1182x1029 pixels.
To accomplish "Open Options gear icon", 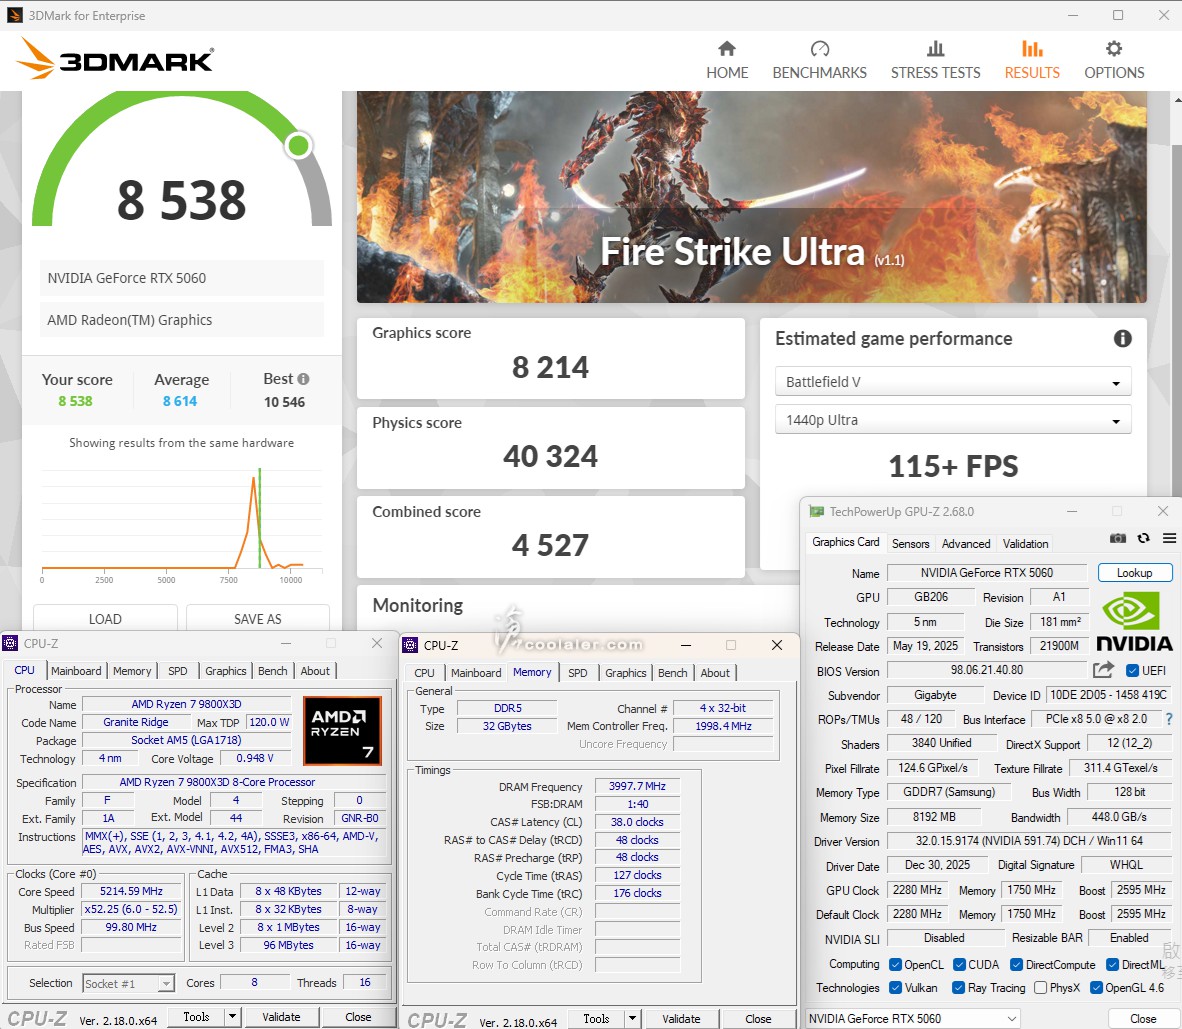I will click(x=1113, y=49).
